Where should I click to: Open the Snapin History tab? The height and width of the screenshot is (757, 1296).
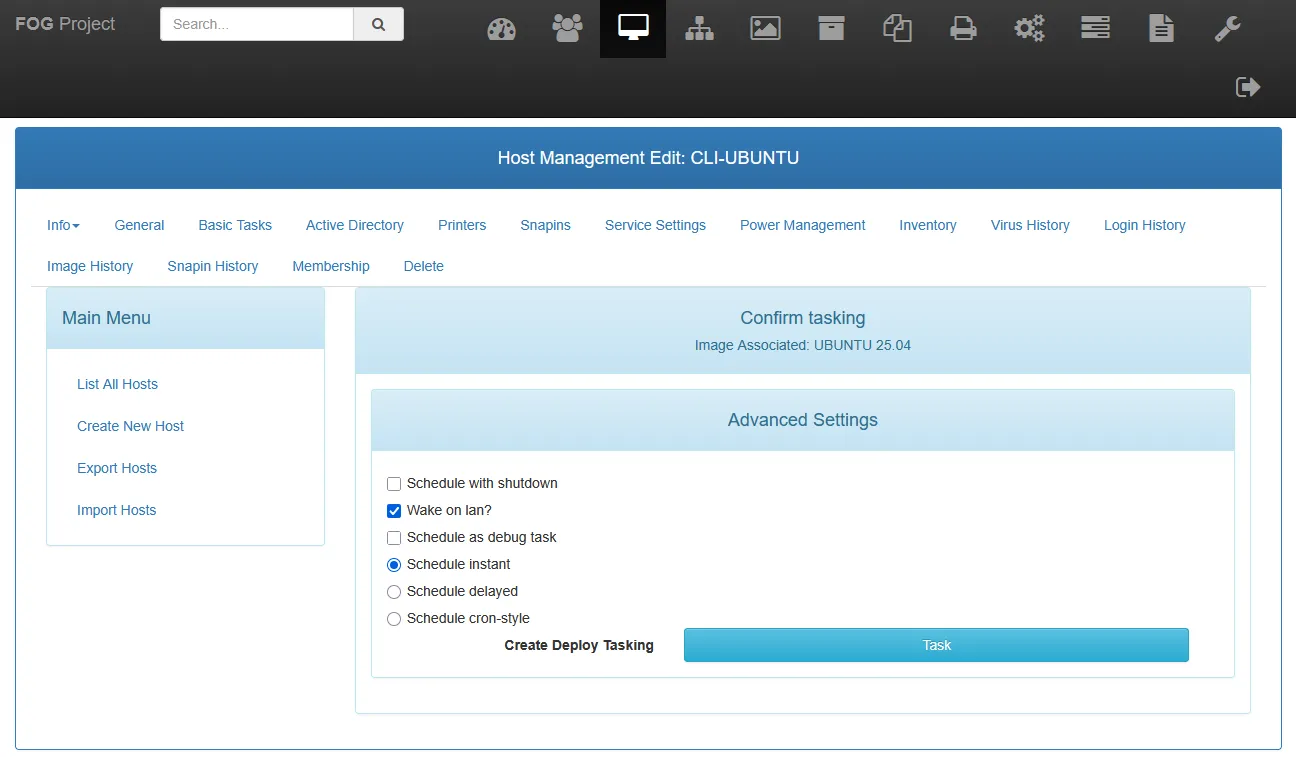click(212, 266)
